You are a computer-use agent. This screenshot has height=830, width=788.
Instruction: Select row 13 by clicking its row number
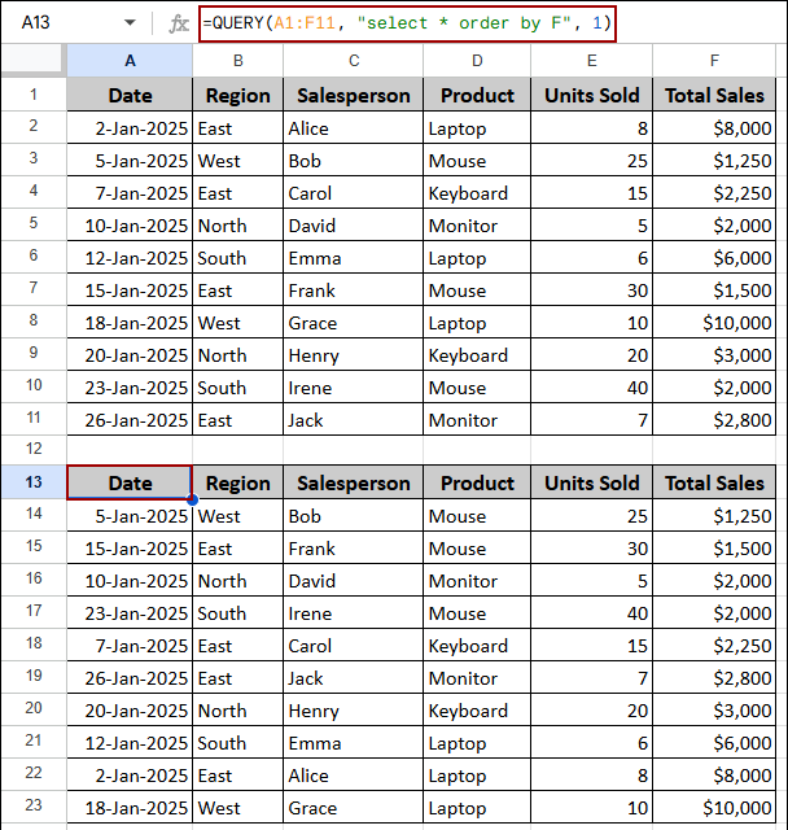(33, 483)
